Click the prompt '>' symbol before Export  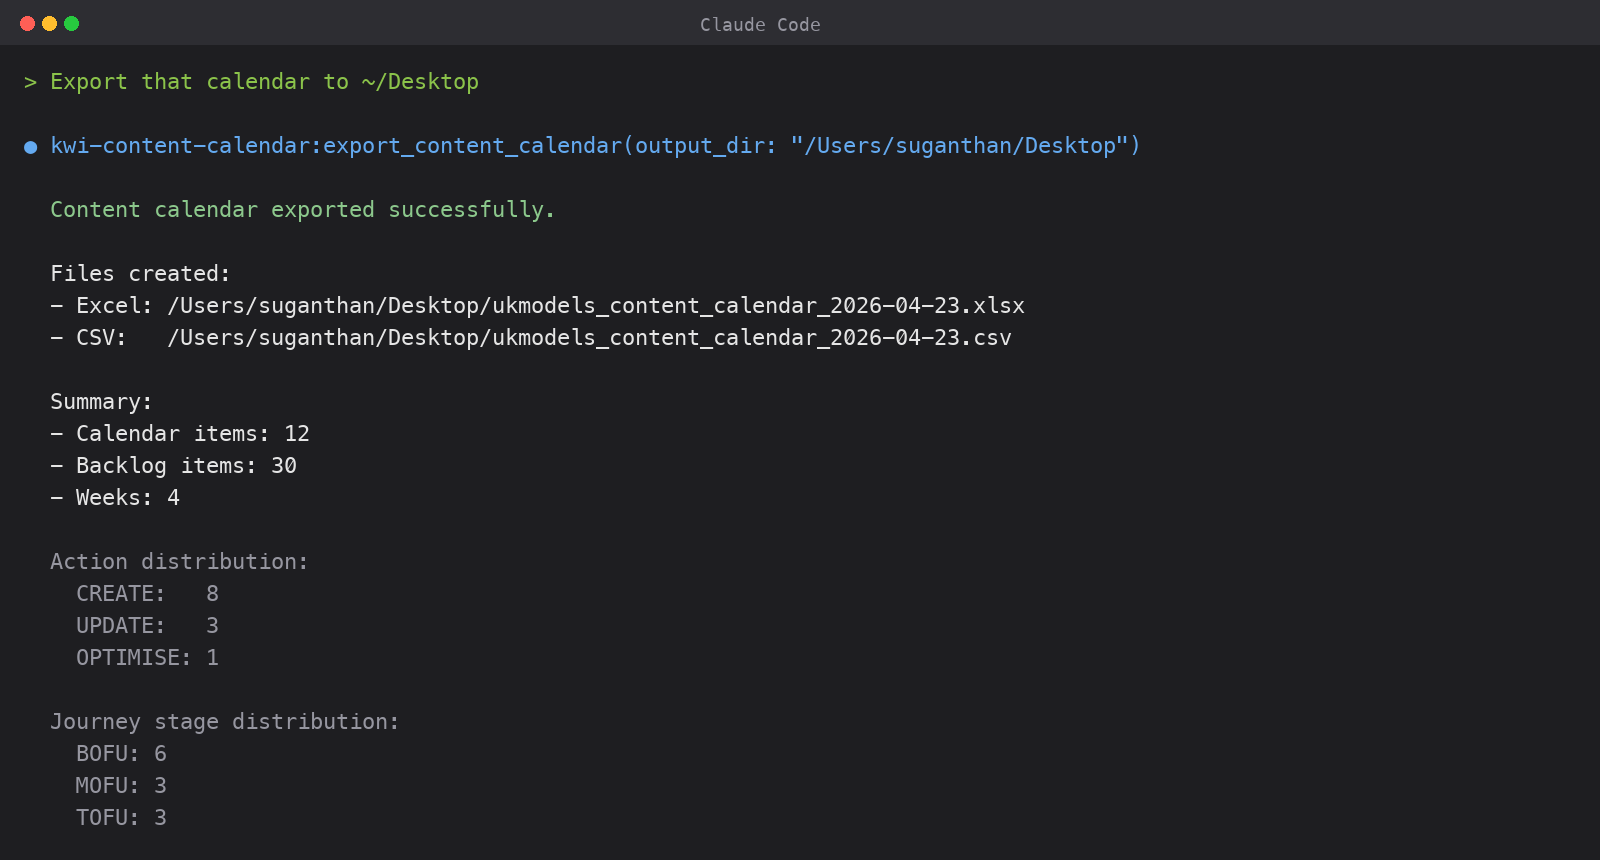[x=30, y=82]
